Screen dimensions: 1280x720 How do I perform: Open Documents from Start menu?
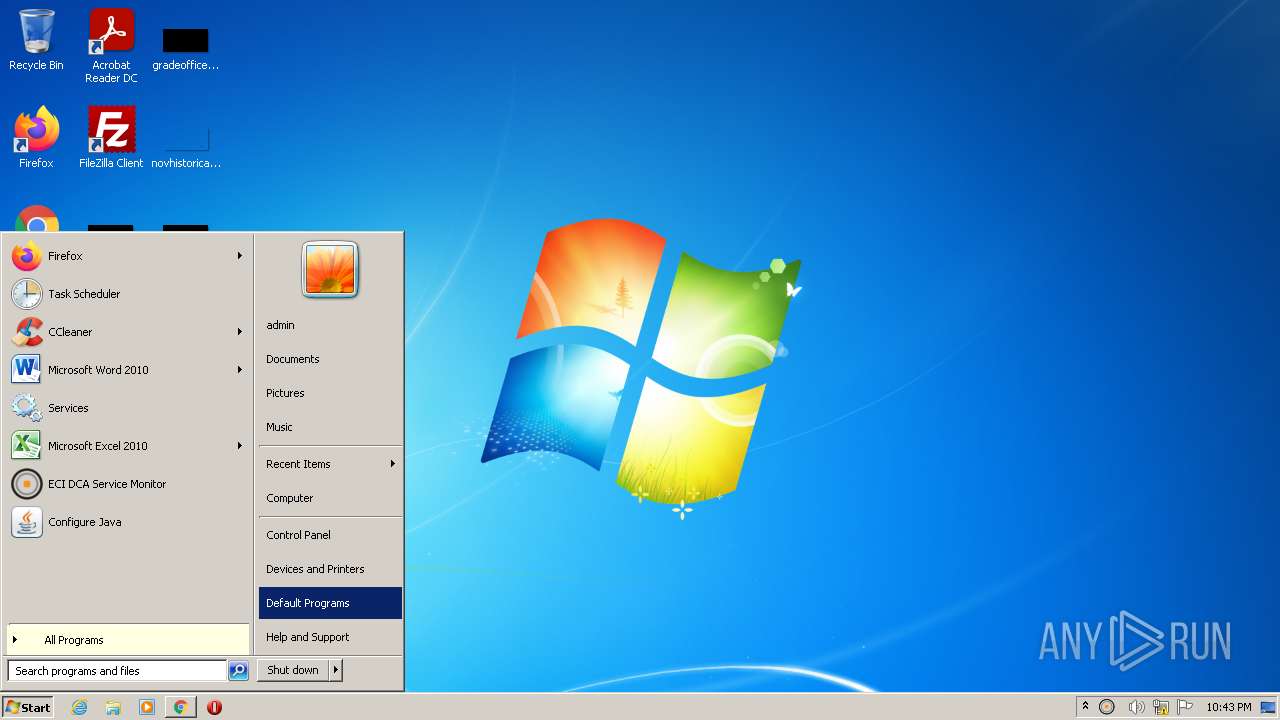pos(330,359)
